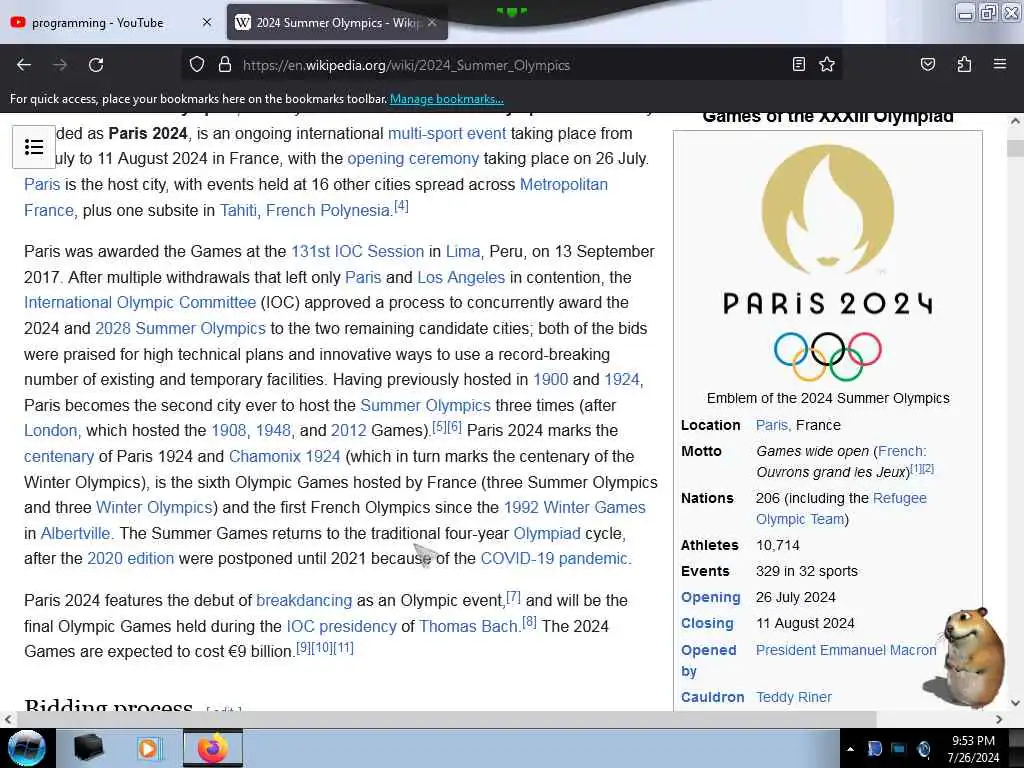Close the programming - YouTube tab

coord(206,22)
